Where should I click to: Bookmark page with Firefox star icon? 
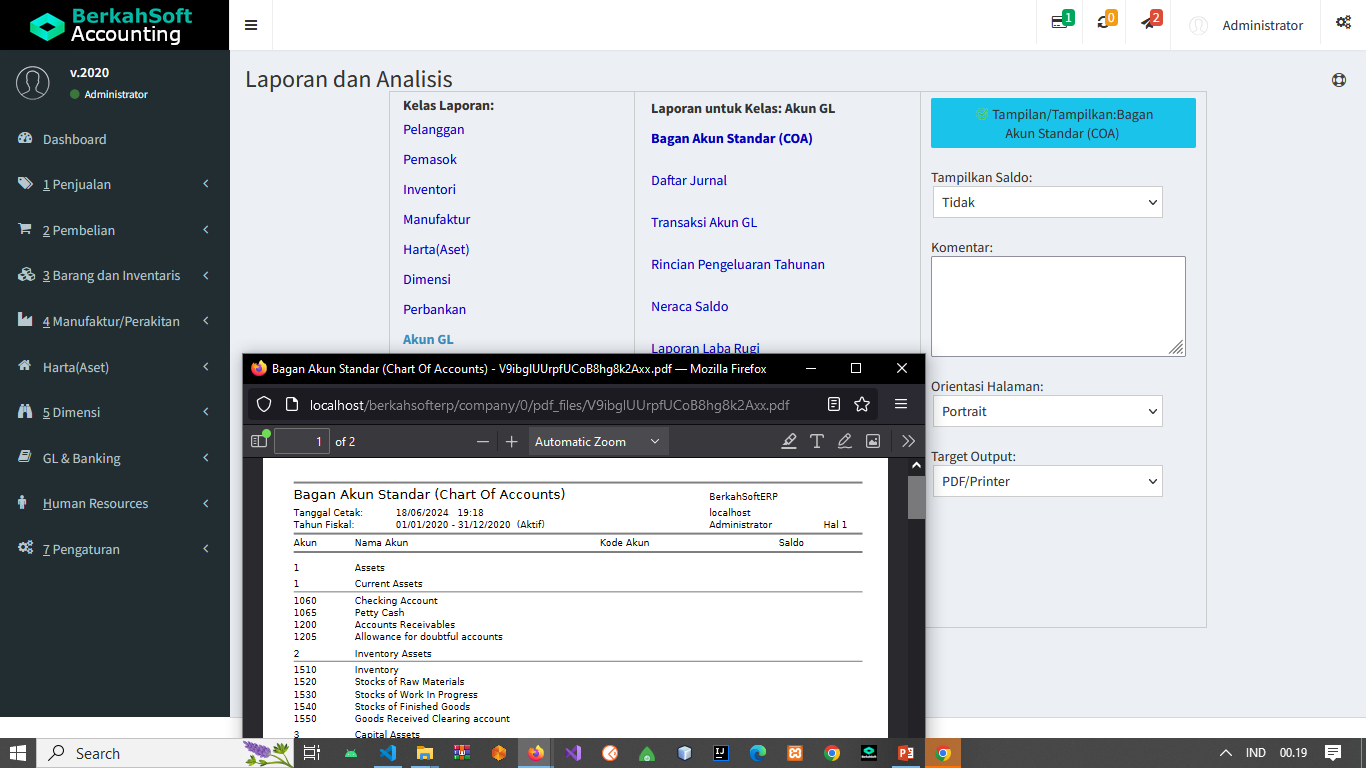point(862,405)
